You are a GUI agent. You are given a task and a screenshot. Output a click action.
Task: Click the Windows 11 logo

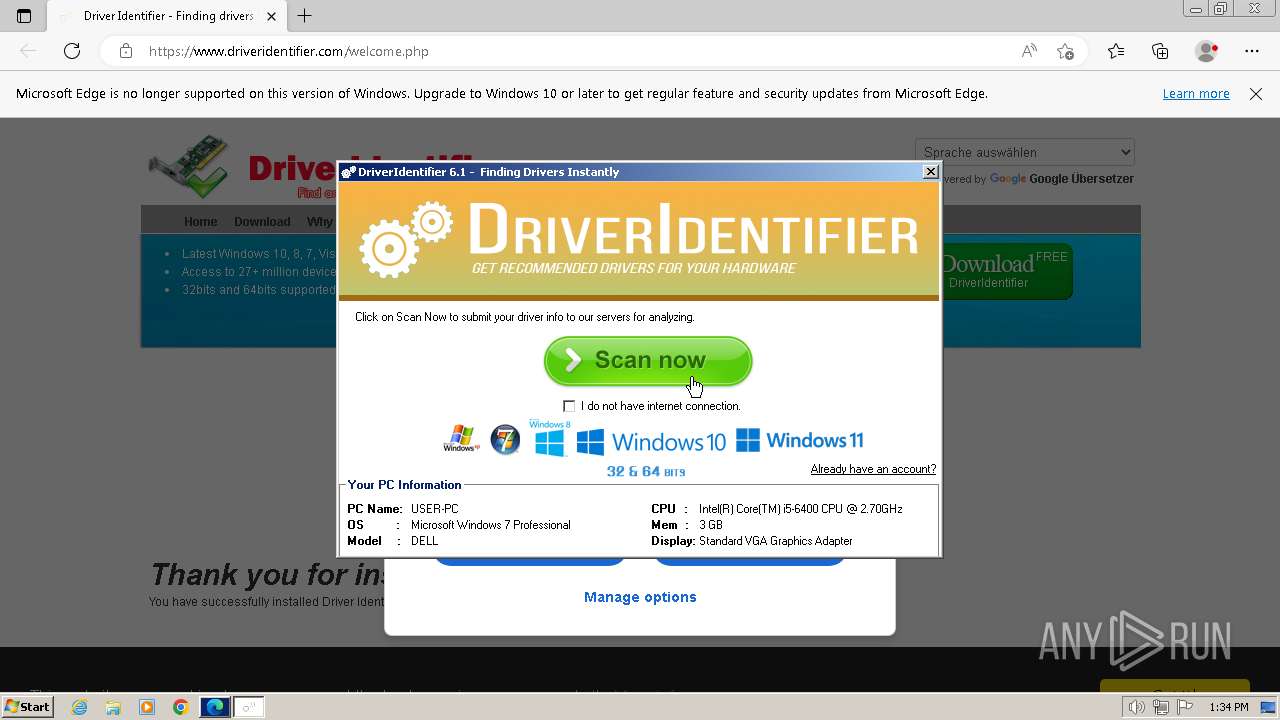point(799,440)
